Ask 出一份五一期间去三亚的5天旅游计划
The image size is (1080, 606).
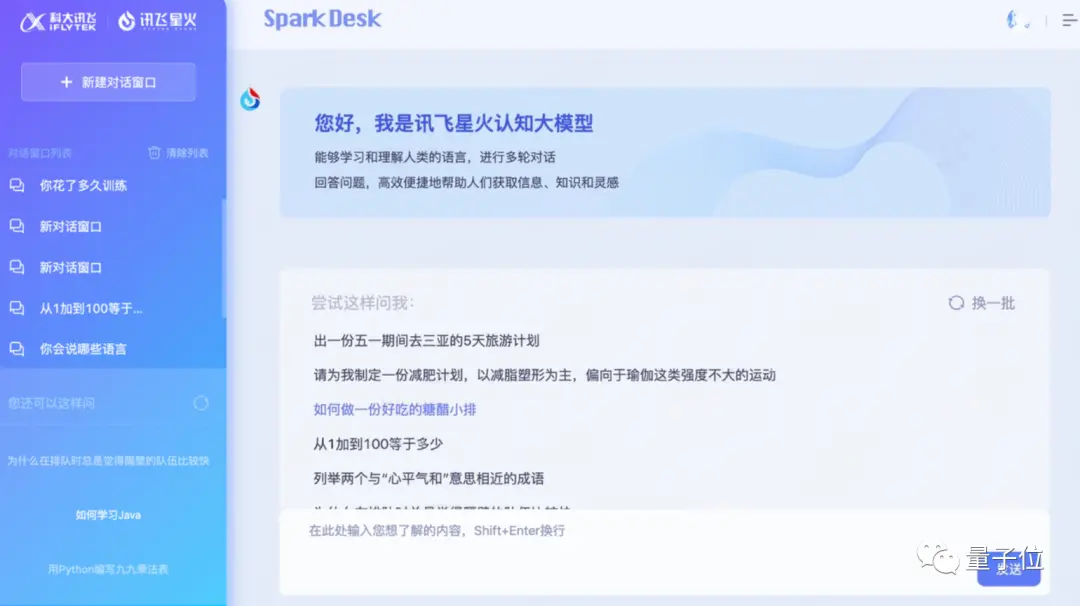click(x=426, y=341)
